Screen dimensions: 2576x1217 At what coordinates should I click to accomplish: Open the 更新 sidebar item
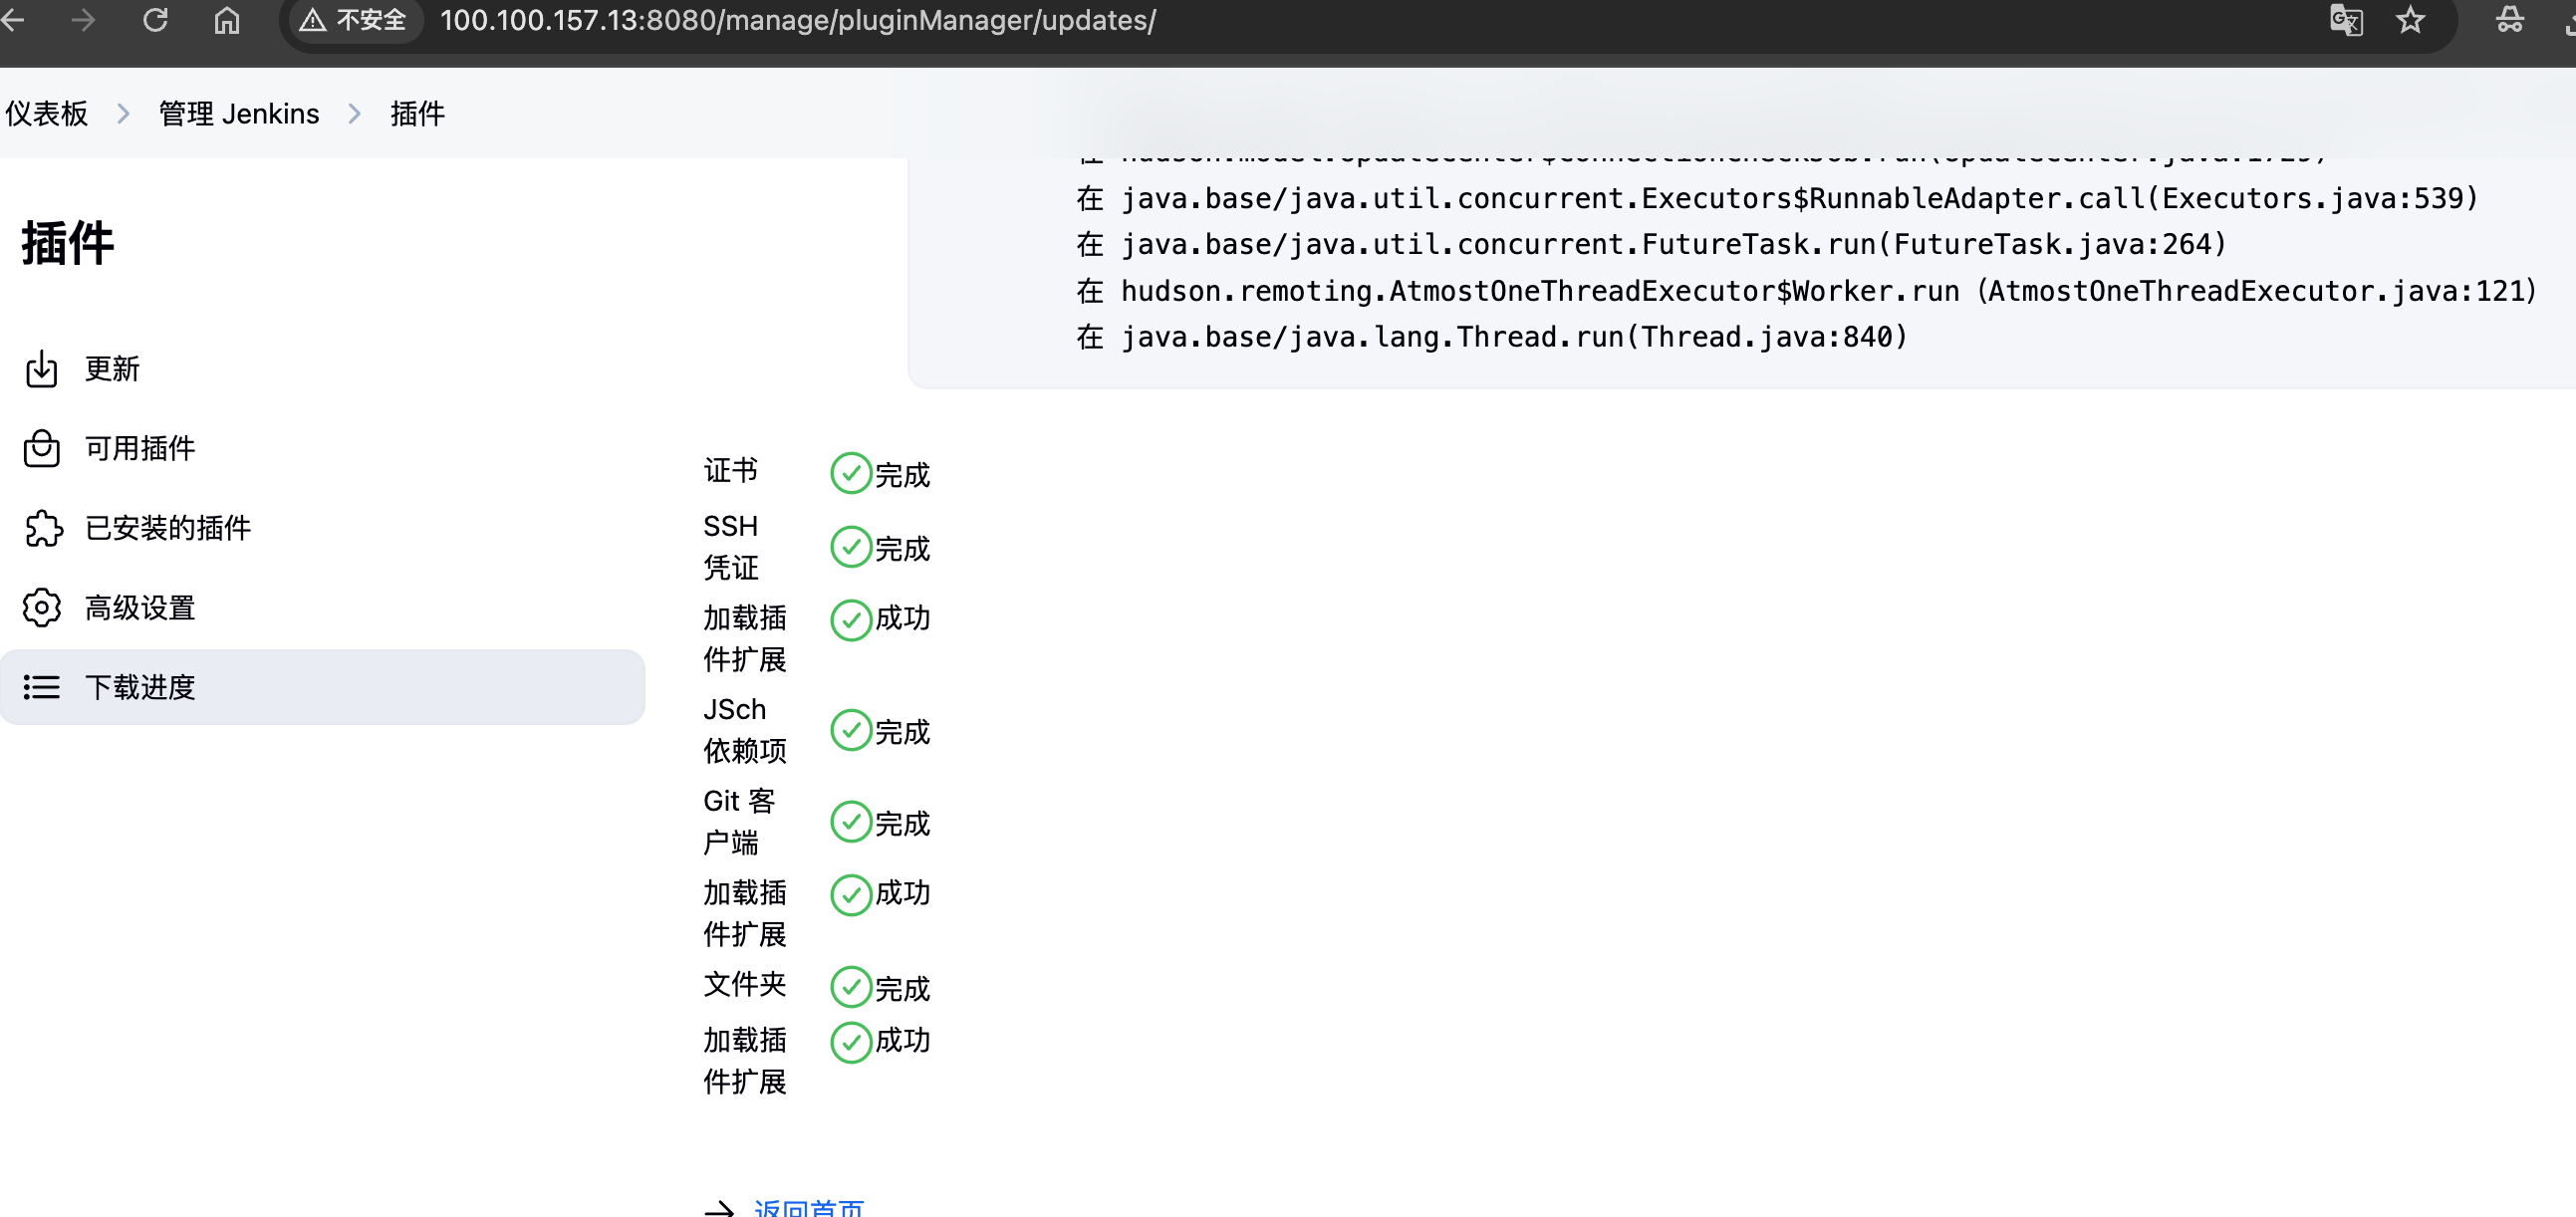point(322,369)
